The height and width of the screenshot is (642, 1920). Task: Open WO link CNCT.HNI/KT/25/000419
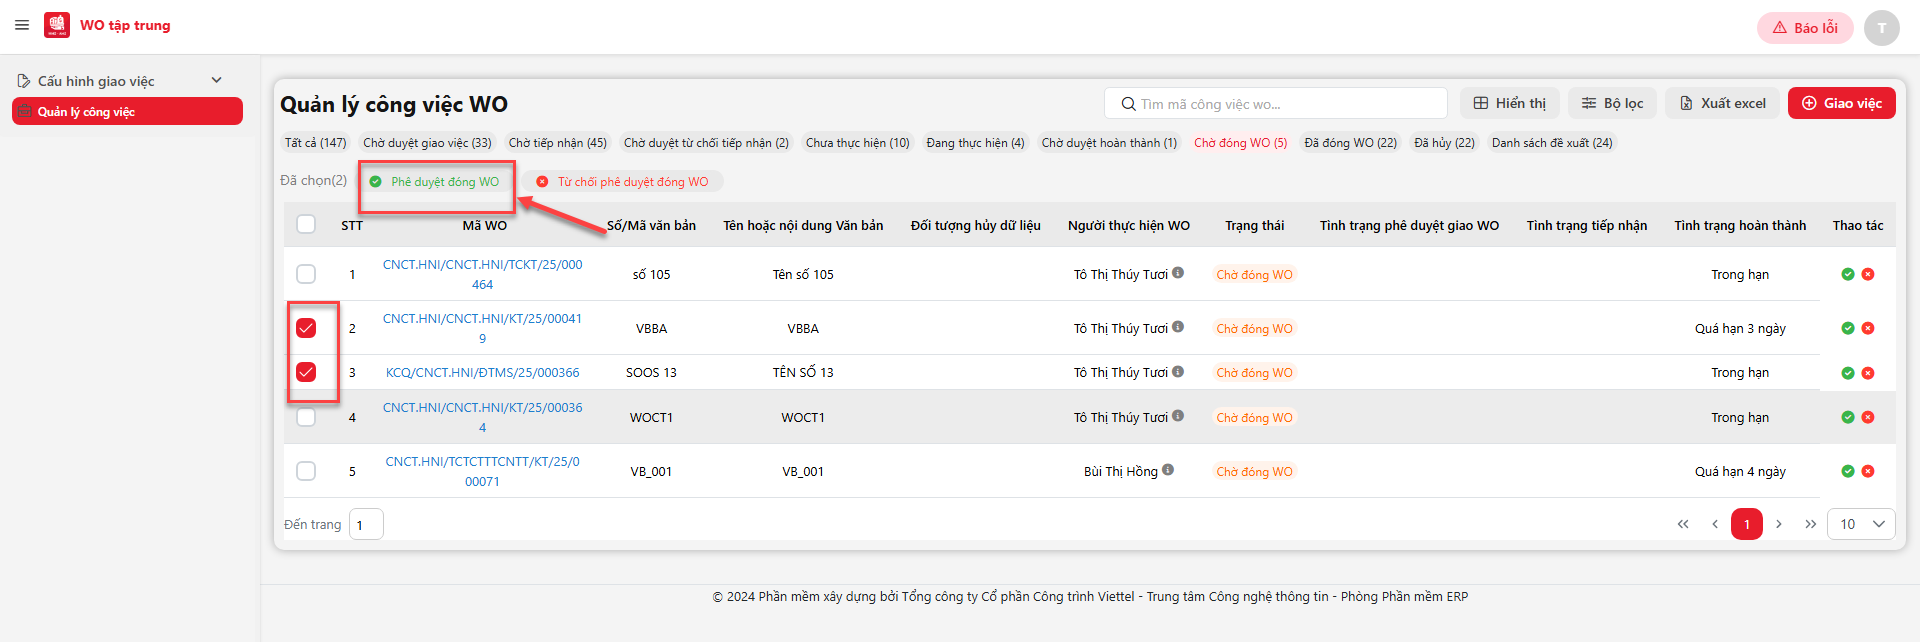482,328
